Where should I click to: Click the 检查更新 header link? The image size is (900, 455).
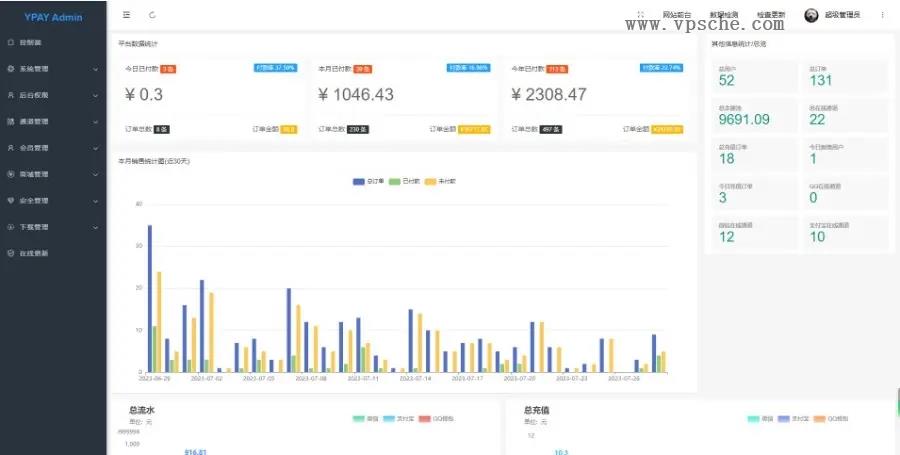[771, 15]
